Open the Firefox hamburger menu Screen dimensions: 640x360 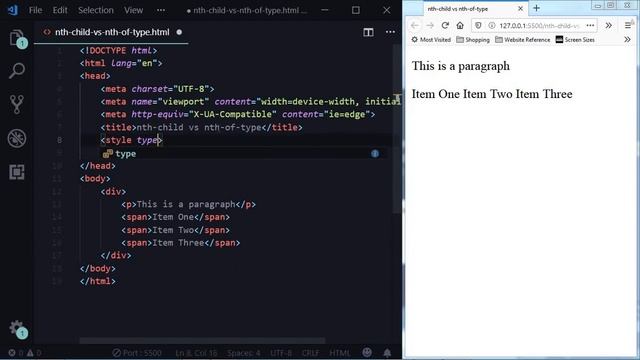(628, 25)
